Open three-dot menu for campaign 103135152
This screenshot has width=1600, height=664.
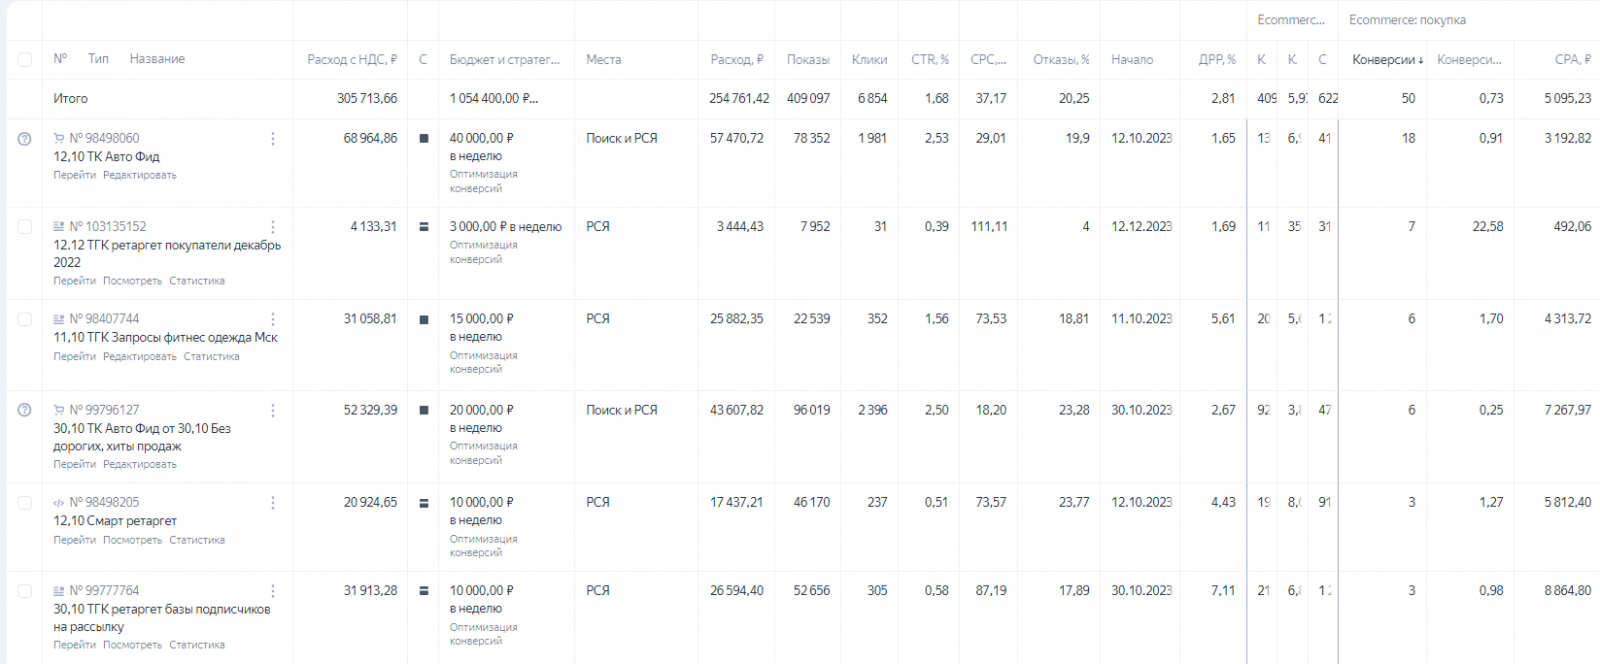273,227
